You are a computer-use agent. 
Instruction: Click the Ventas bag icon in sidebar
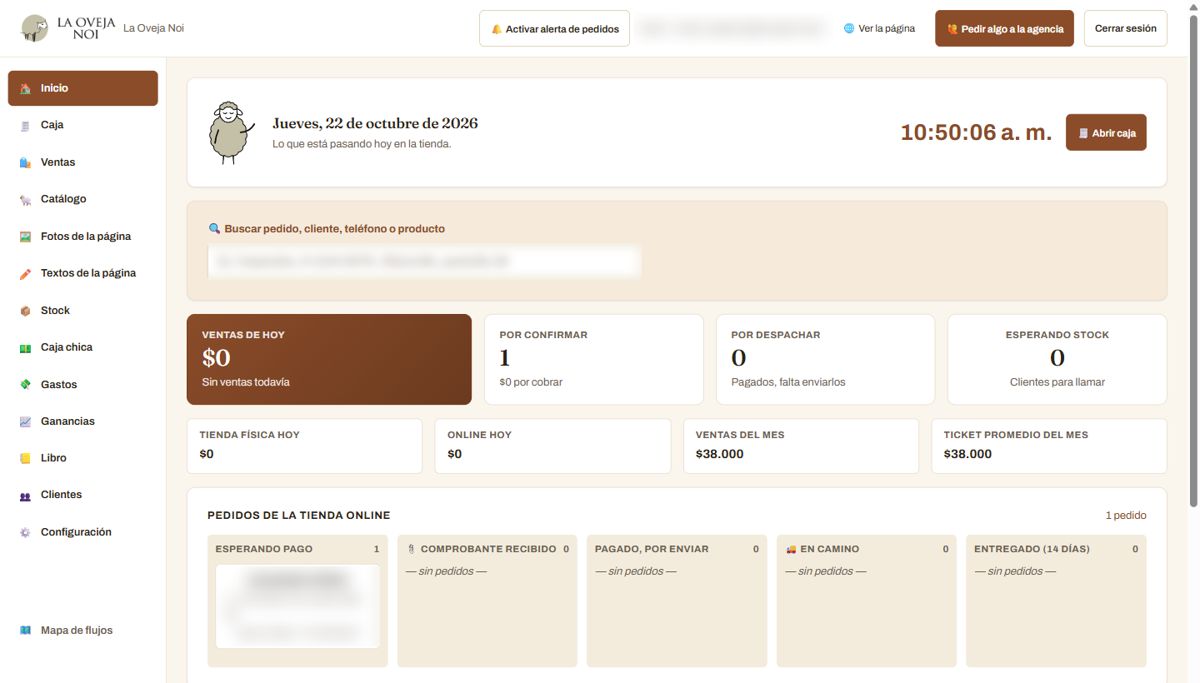click(x=25, y=162)
